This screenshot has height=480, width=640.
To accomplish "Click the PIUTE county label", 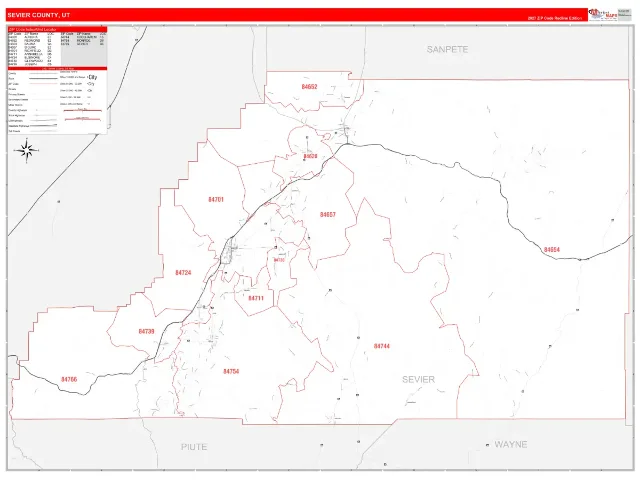I will point(194,447).
